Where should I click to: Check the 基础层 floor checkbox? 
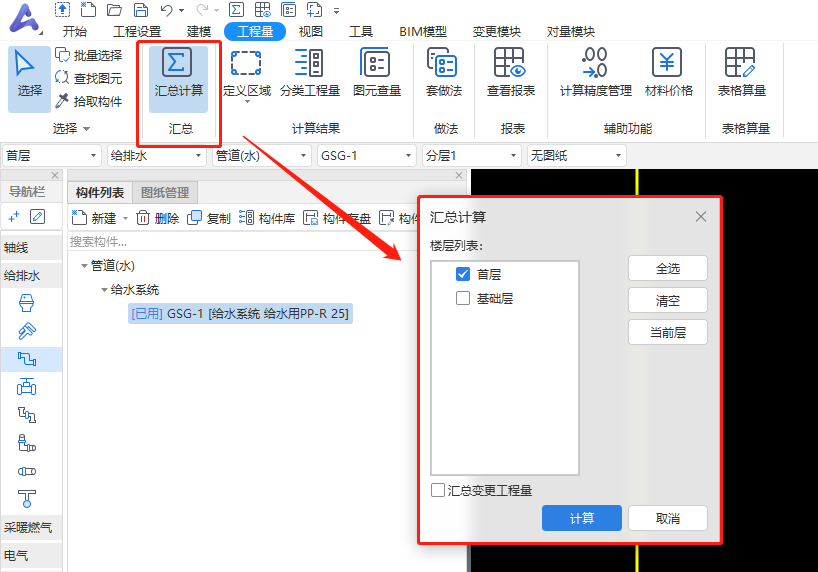[462, 298]
